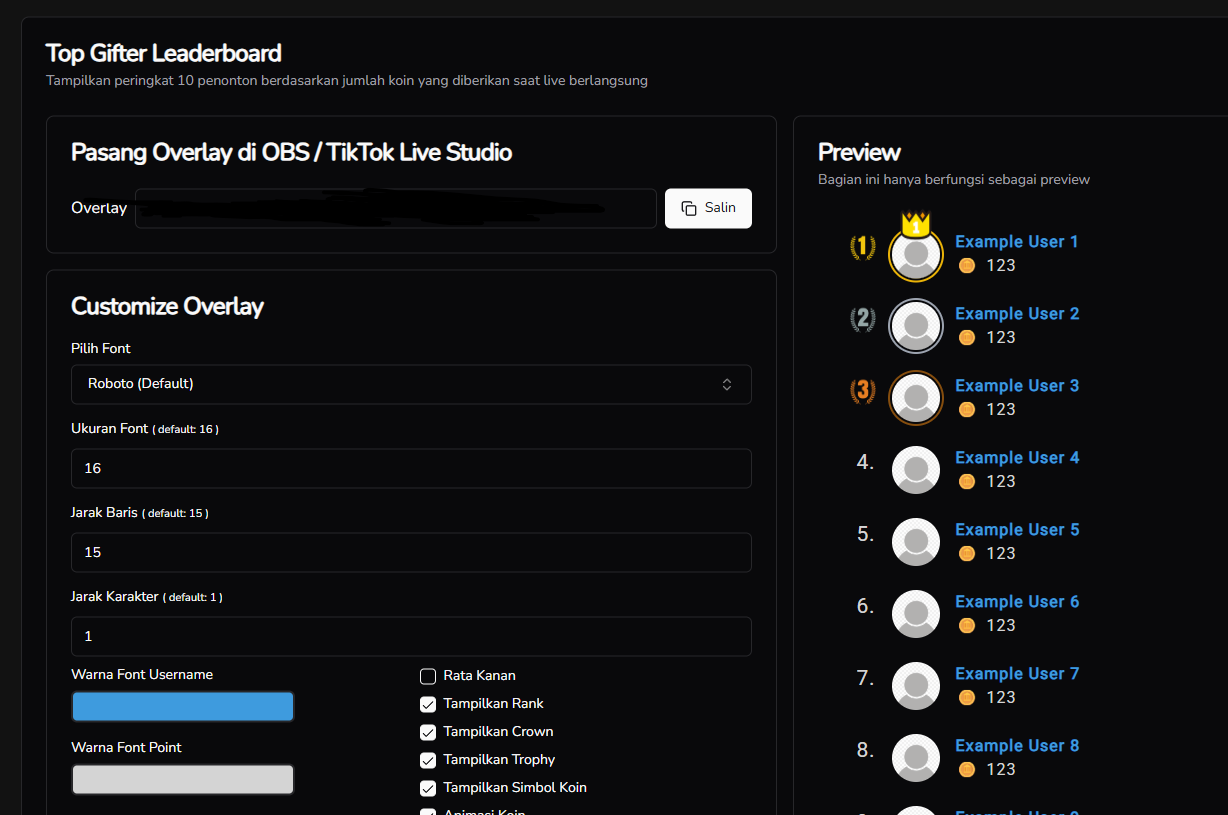Viewport: 1228px width, 815px height.
Task: Click the silver rank 2 laurel badge
Action: pos(862,320)
